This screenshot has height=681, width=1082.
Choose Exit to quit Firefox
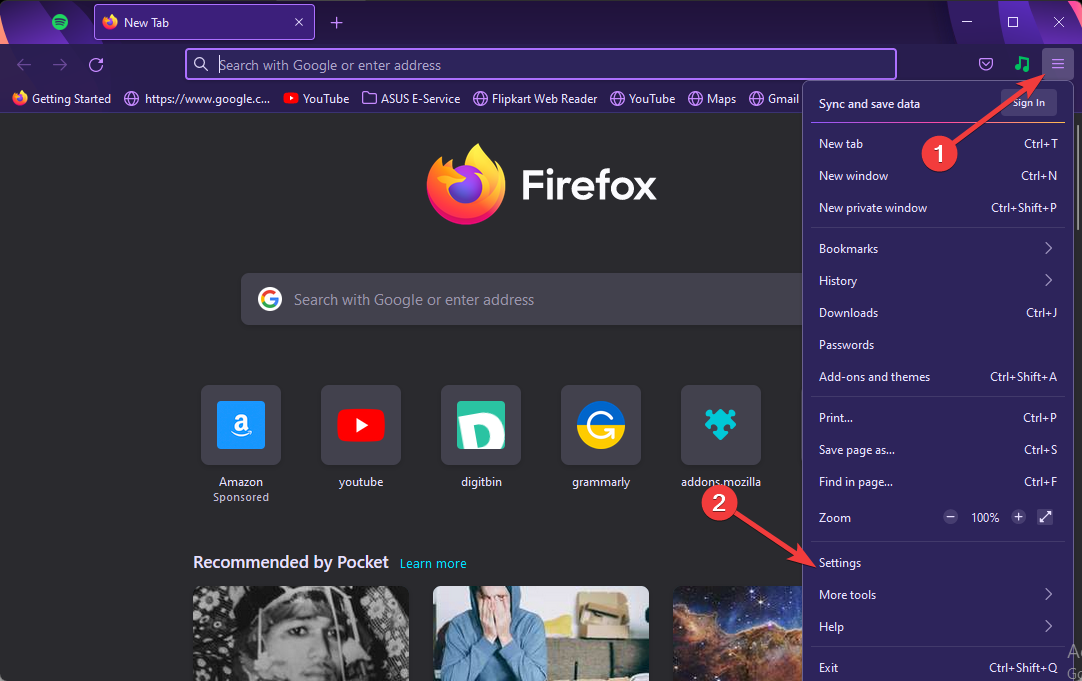pyautogui.click(x=937, y=667)
